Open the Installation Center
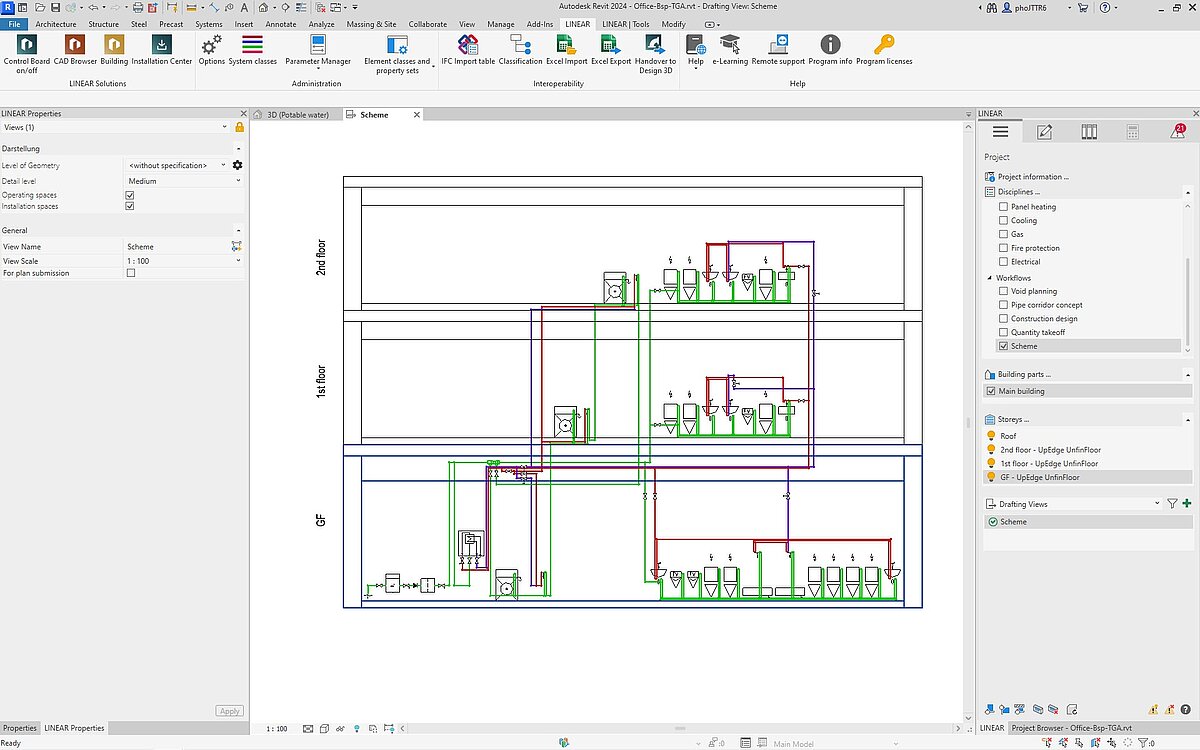This screenshot has width=1200, height=750. (162, 45)
